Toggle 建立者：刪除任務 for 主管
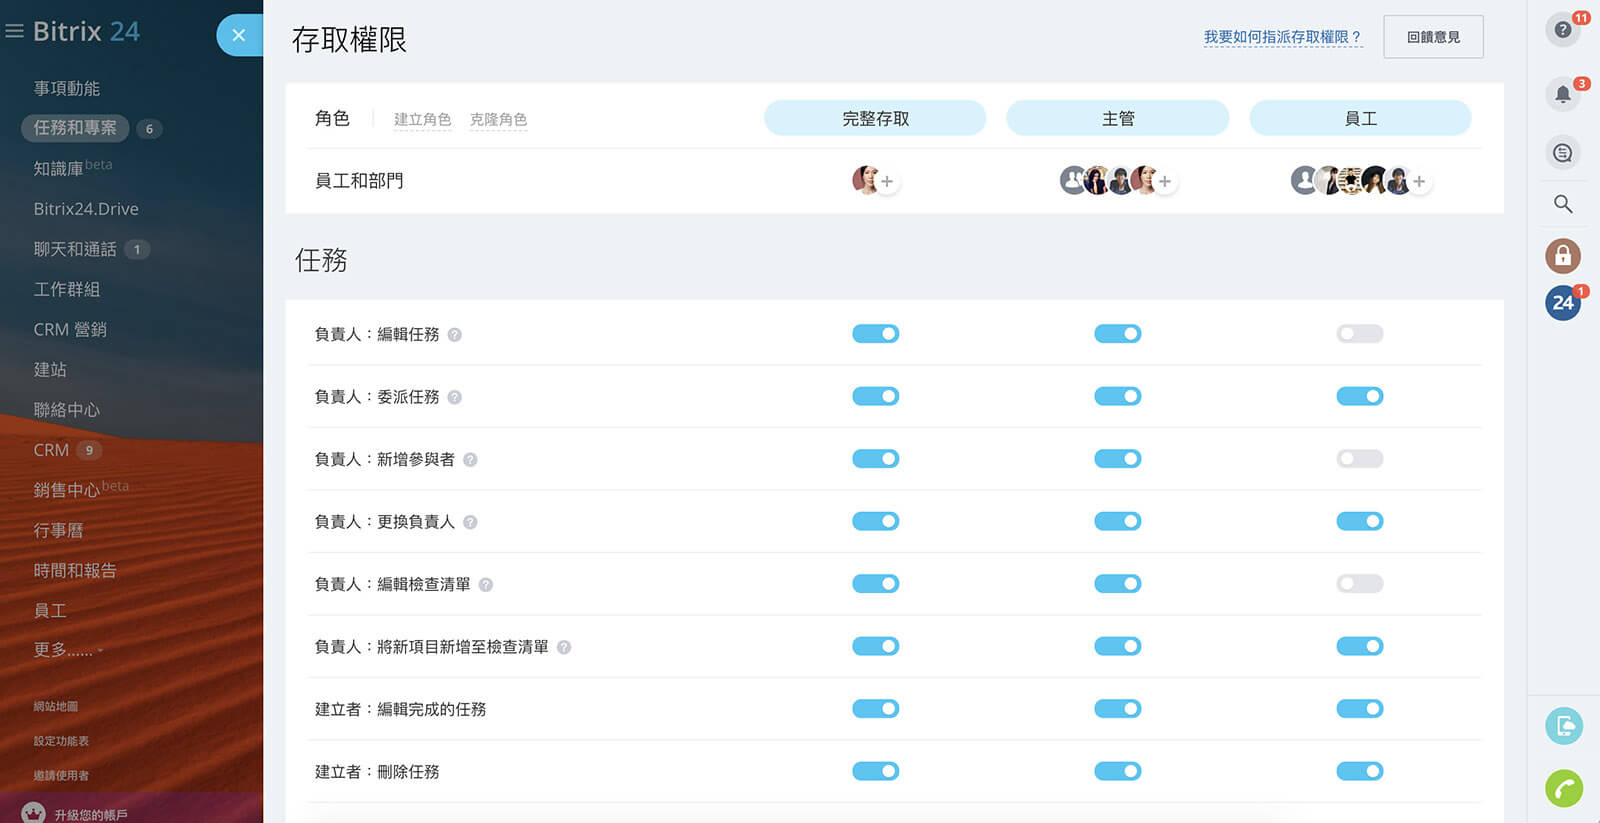This screenshot has width=1600, height=823. click(x=1118, y=771)
